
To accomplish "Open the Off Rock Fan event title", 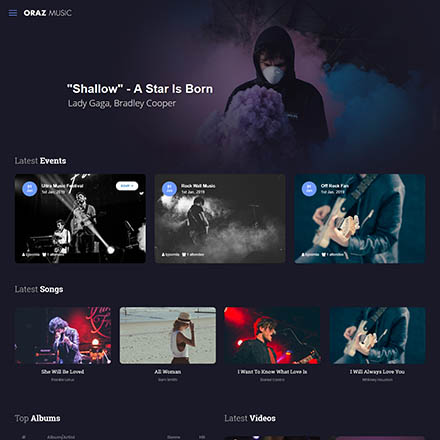I will coord(335,186).
